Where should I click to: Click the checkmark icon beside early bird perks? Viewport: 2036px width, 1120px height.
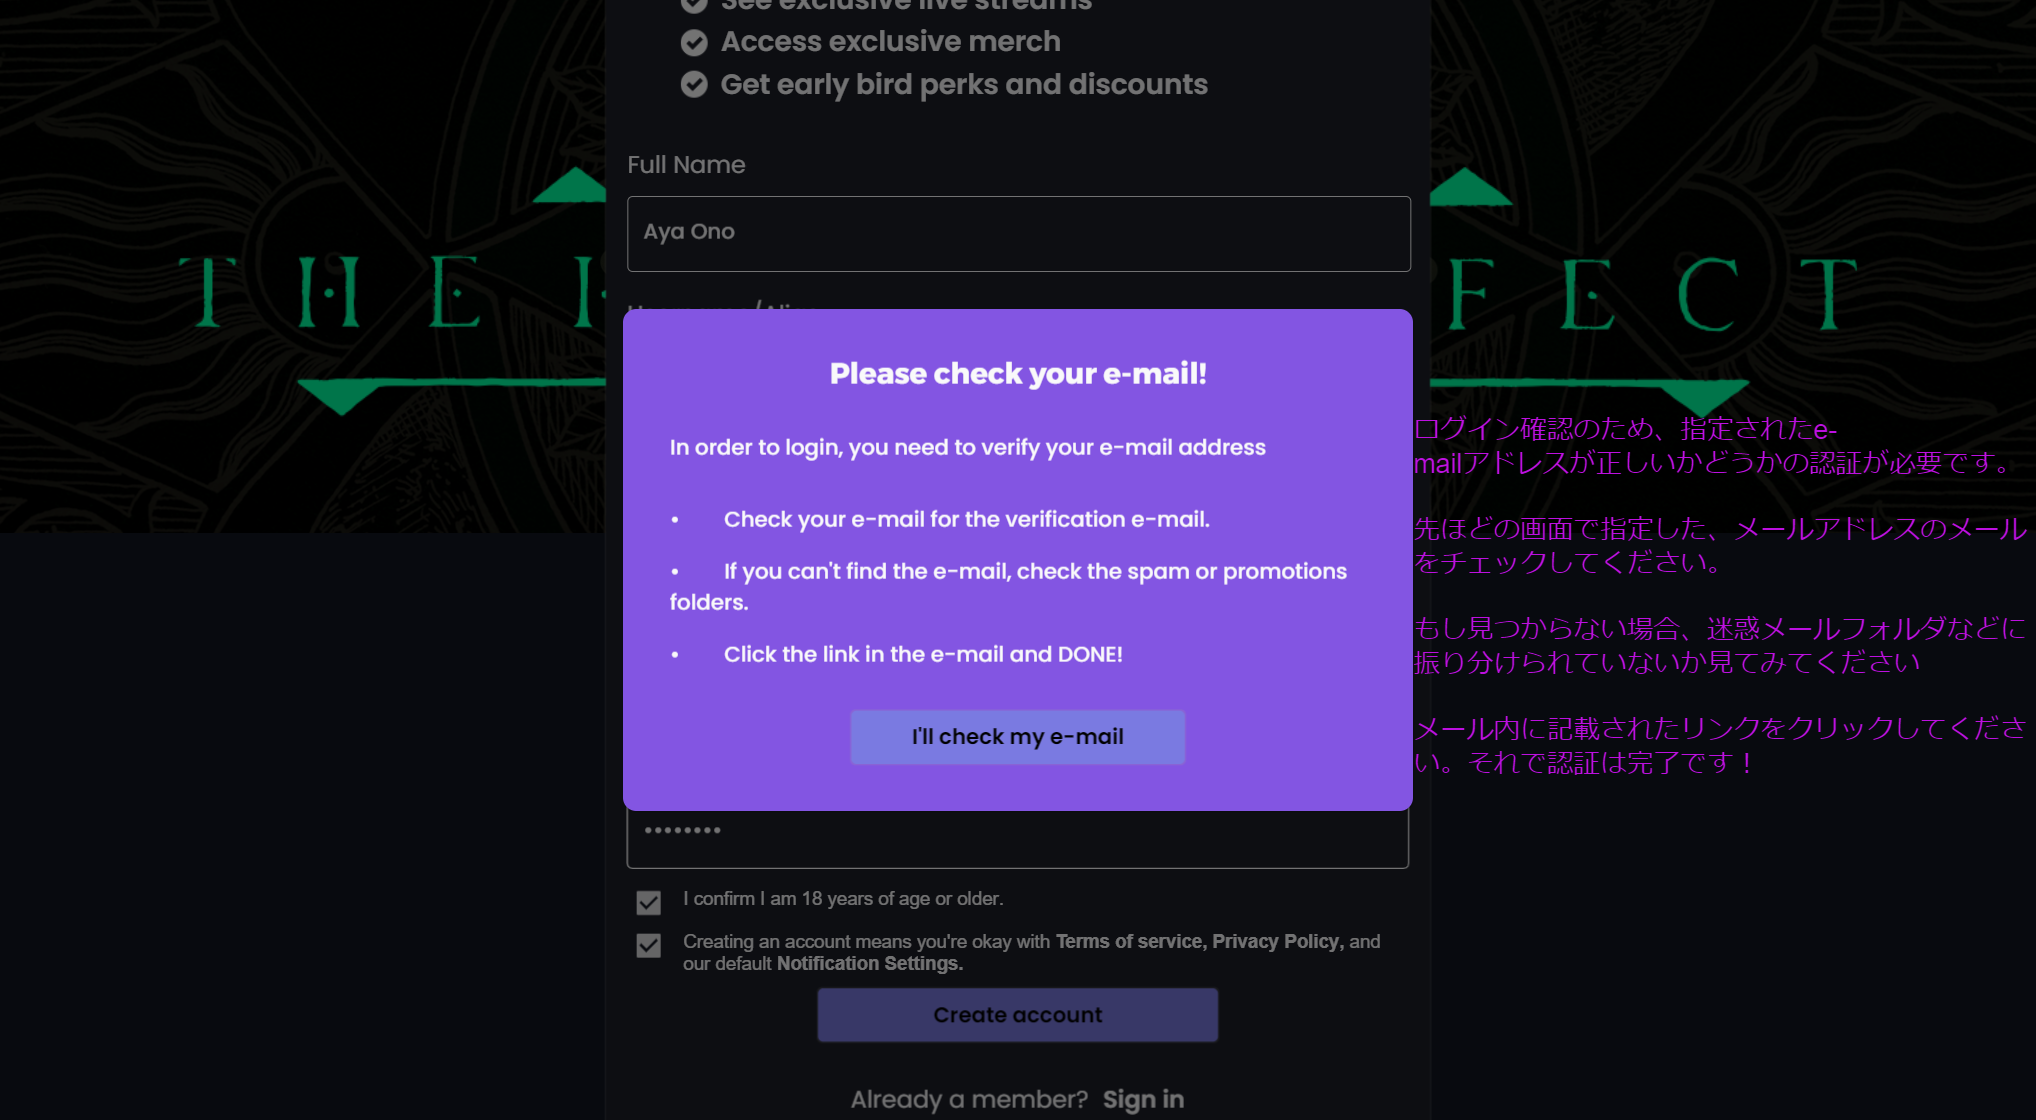click(694, 84)
